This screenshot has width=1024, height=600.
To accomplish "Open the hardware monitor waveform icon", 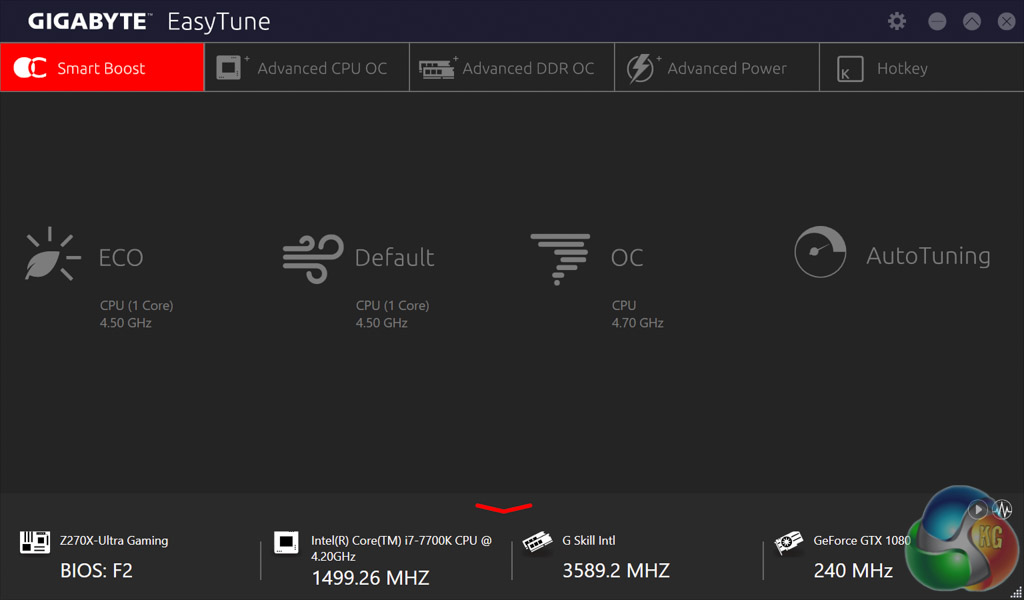I will coord(1001,510).
